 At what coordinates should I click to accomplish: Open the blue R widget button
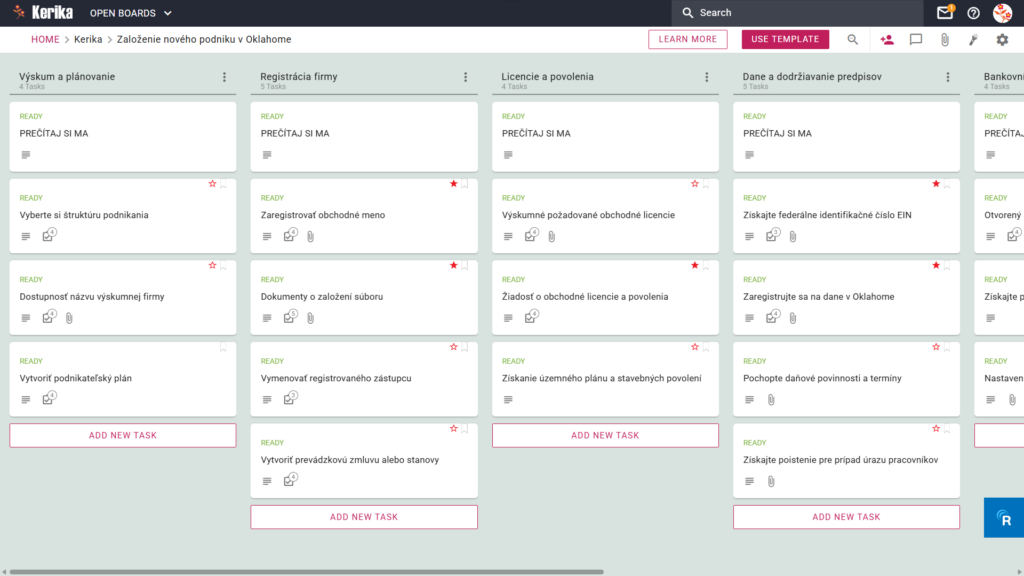(1004, 518)
